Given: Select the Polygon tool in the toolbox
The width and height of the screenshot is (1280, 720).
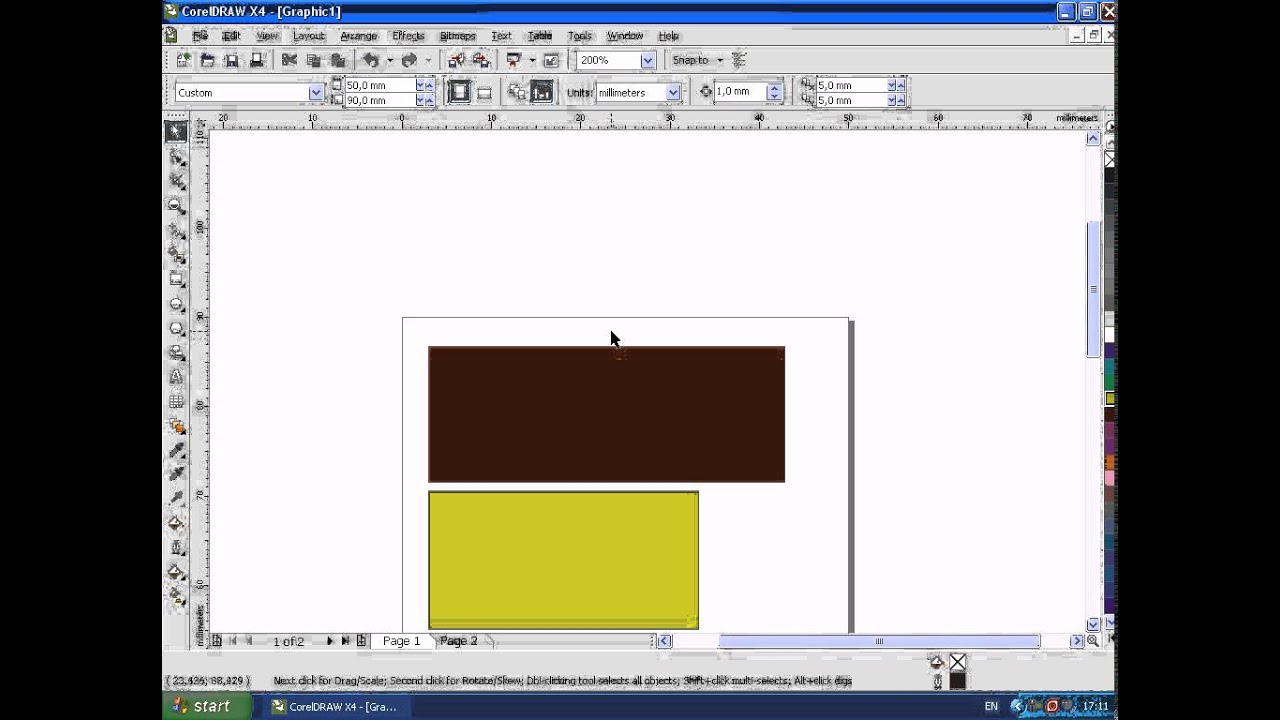Looking at the screenshot, I should coord(177,328).
